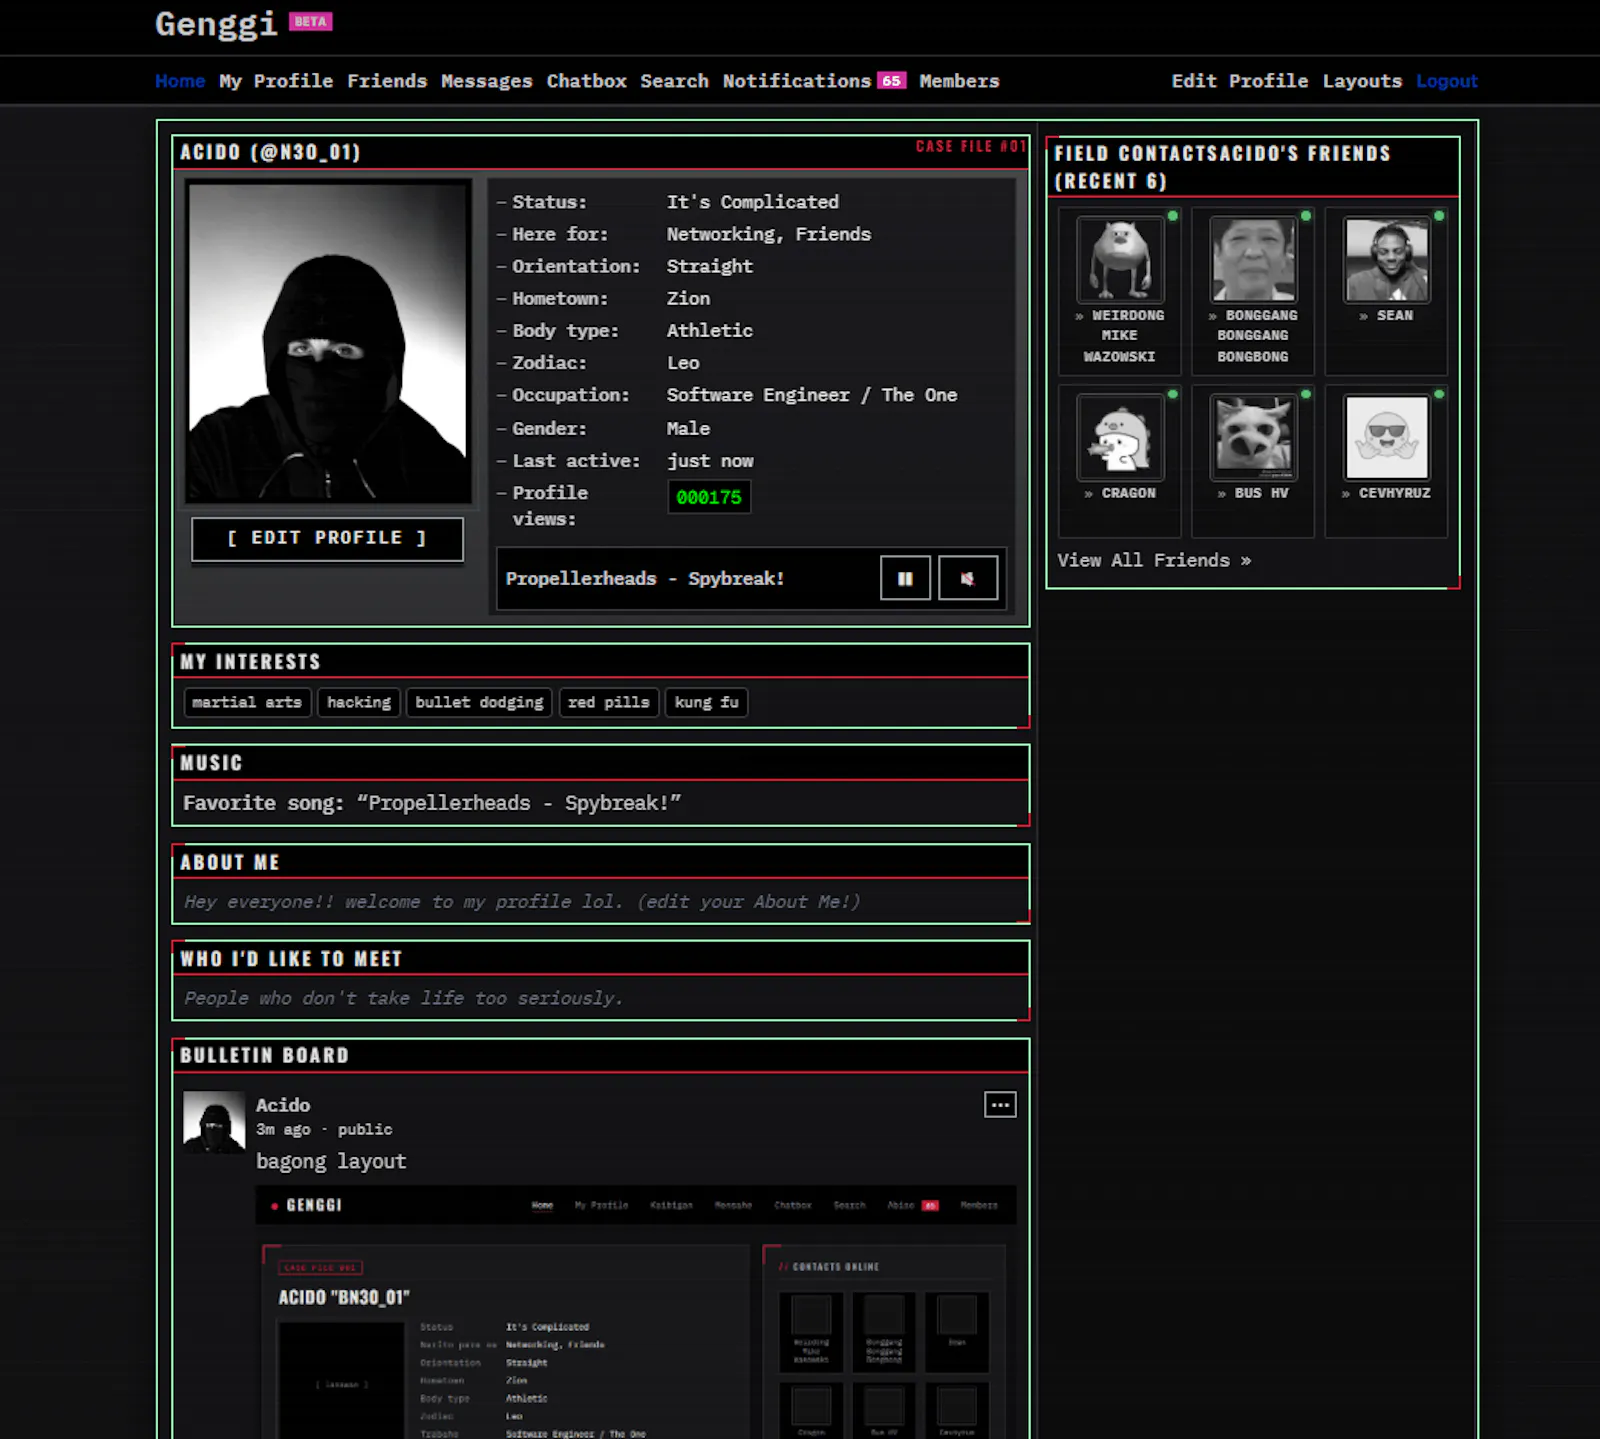This screenshot has width=1600, height=1439.
Task: Click the Who I'd Like to Meet text
Action: pyautogui.click(x=403, y=998)
